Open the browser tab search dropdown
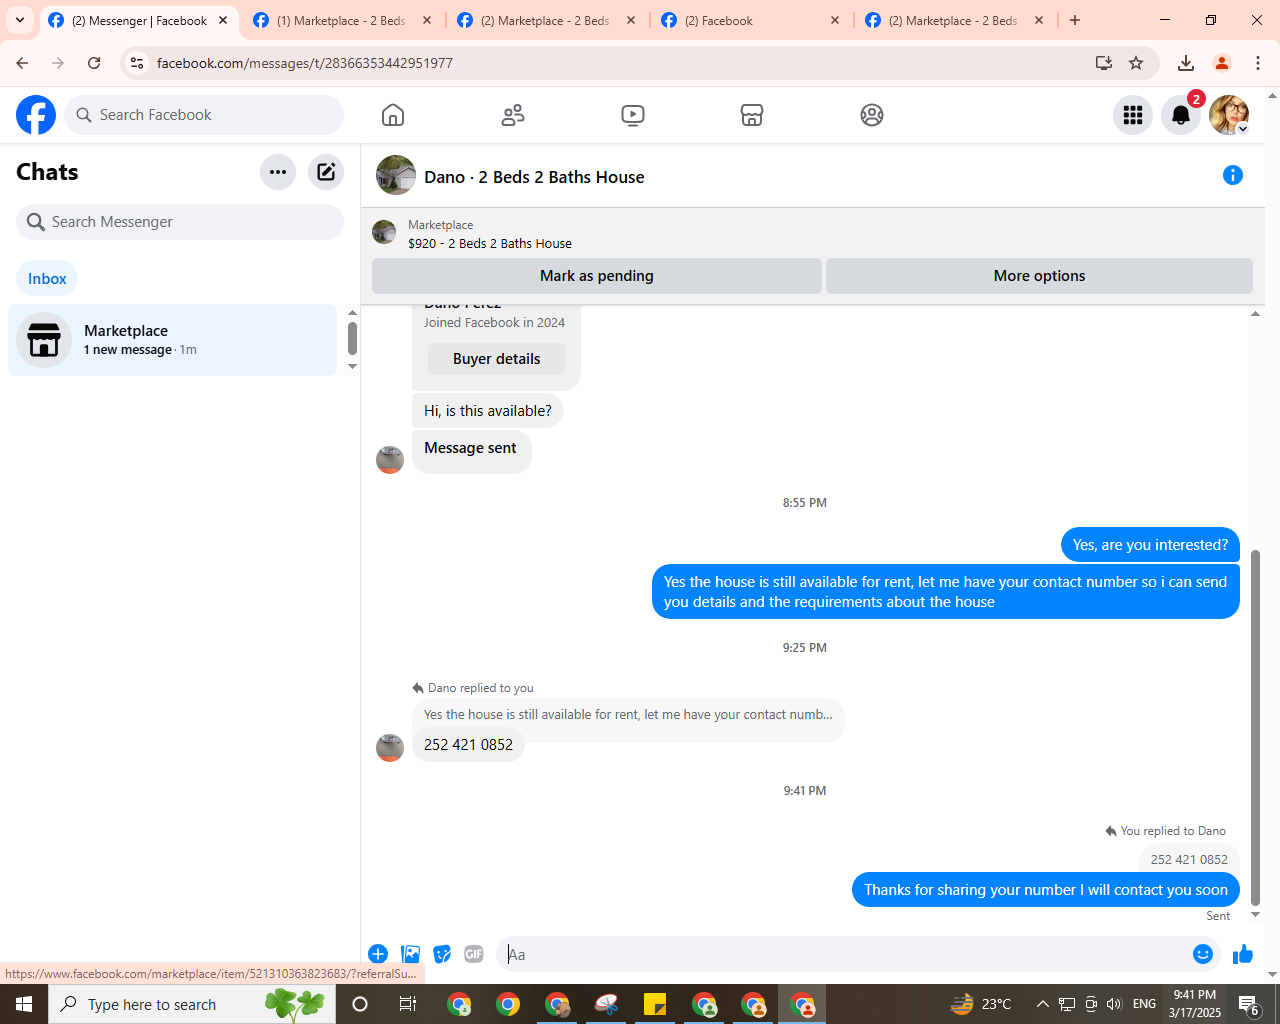The image size is (1280, 1024). click(x=20, y=20)
